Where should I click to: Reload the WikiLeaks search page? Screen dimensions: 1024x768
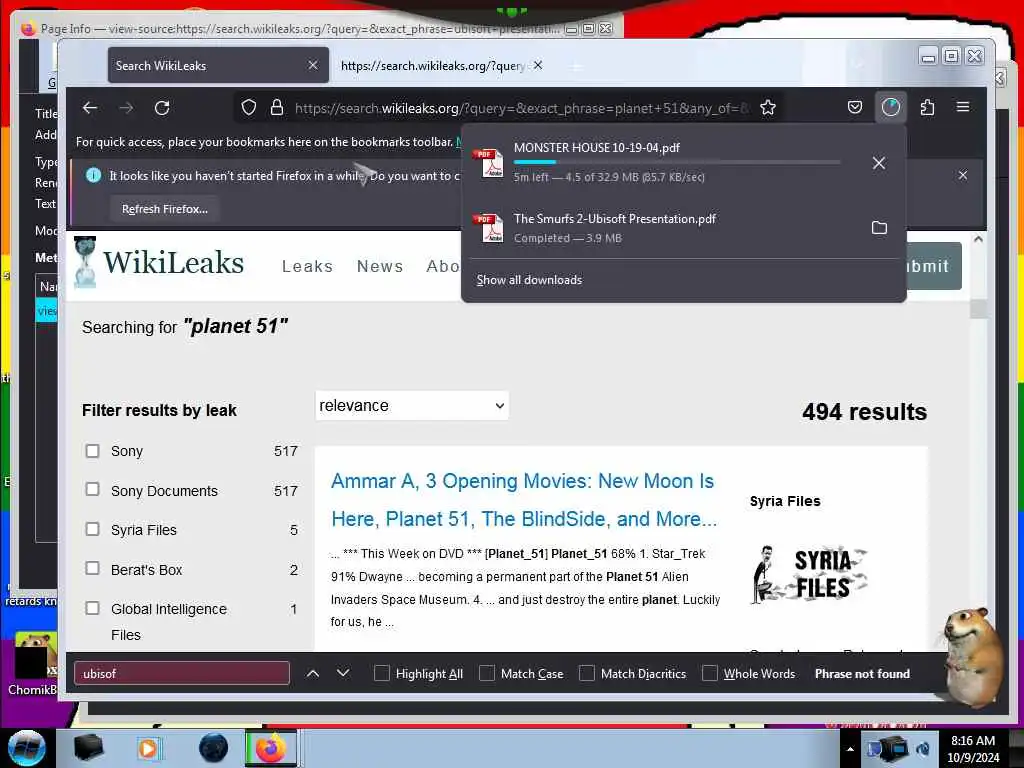tap(162, 108)
